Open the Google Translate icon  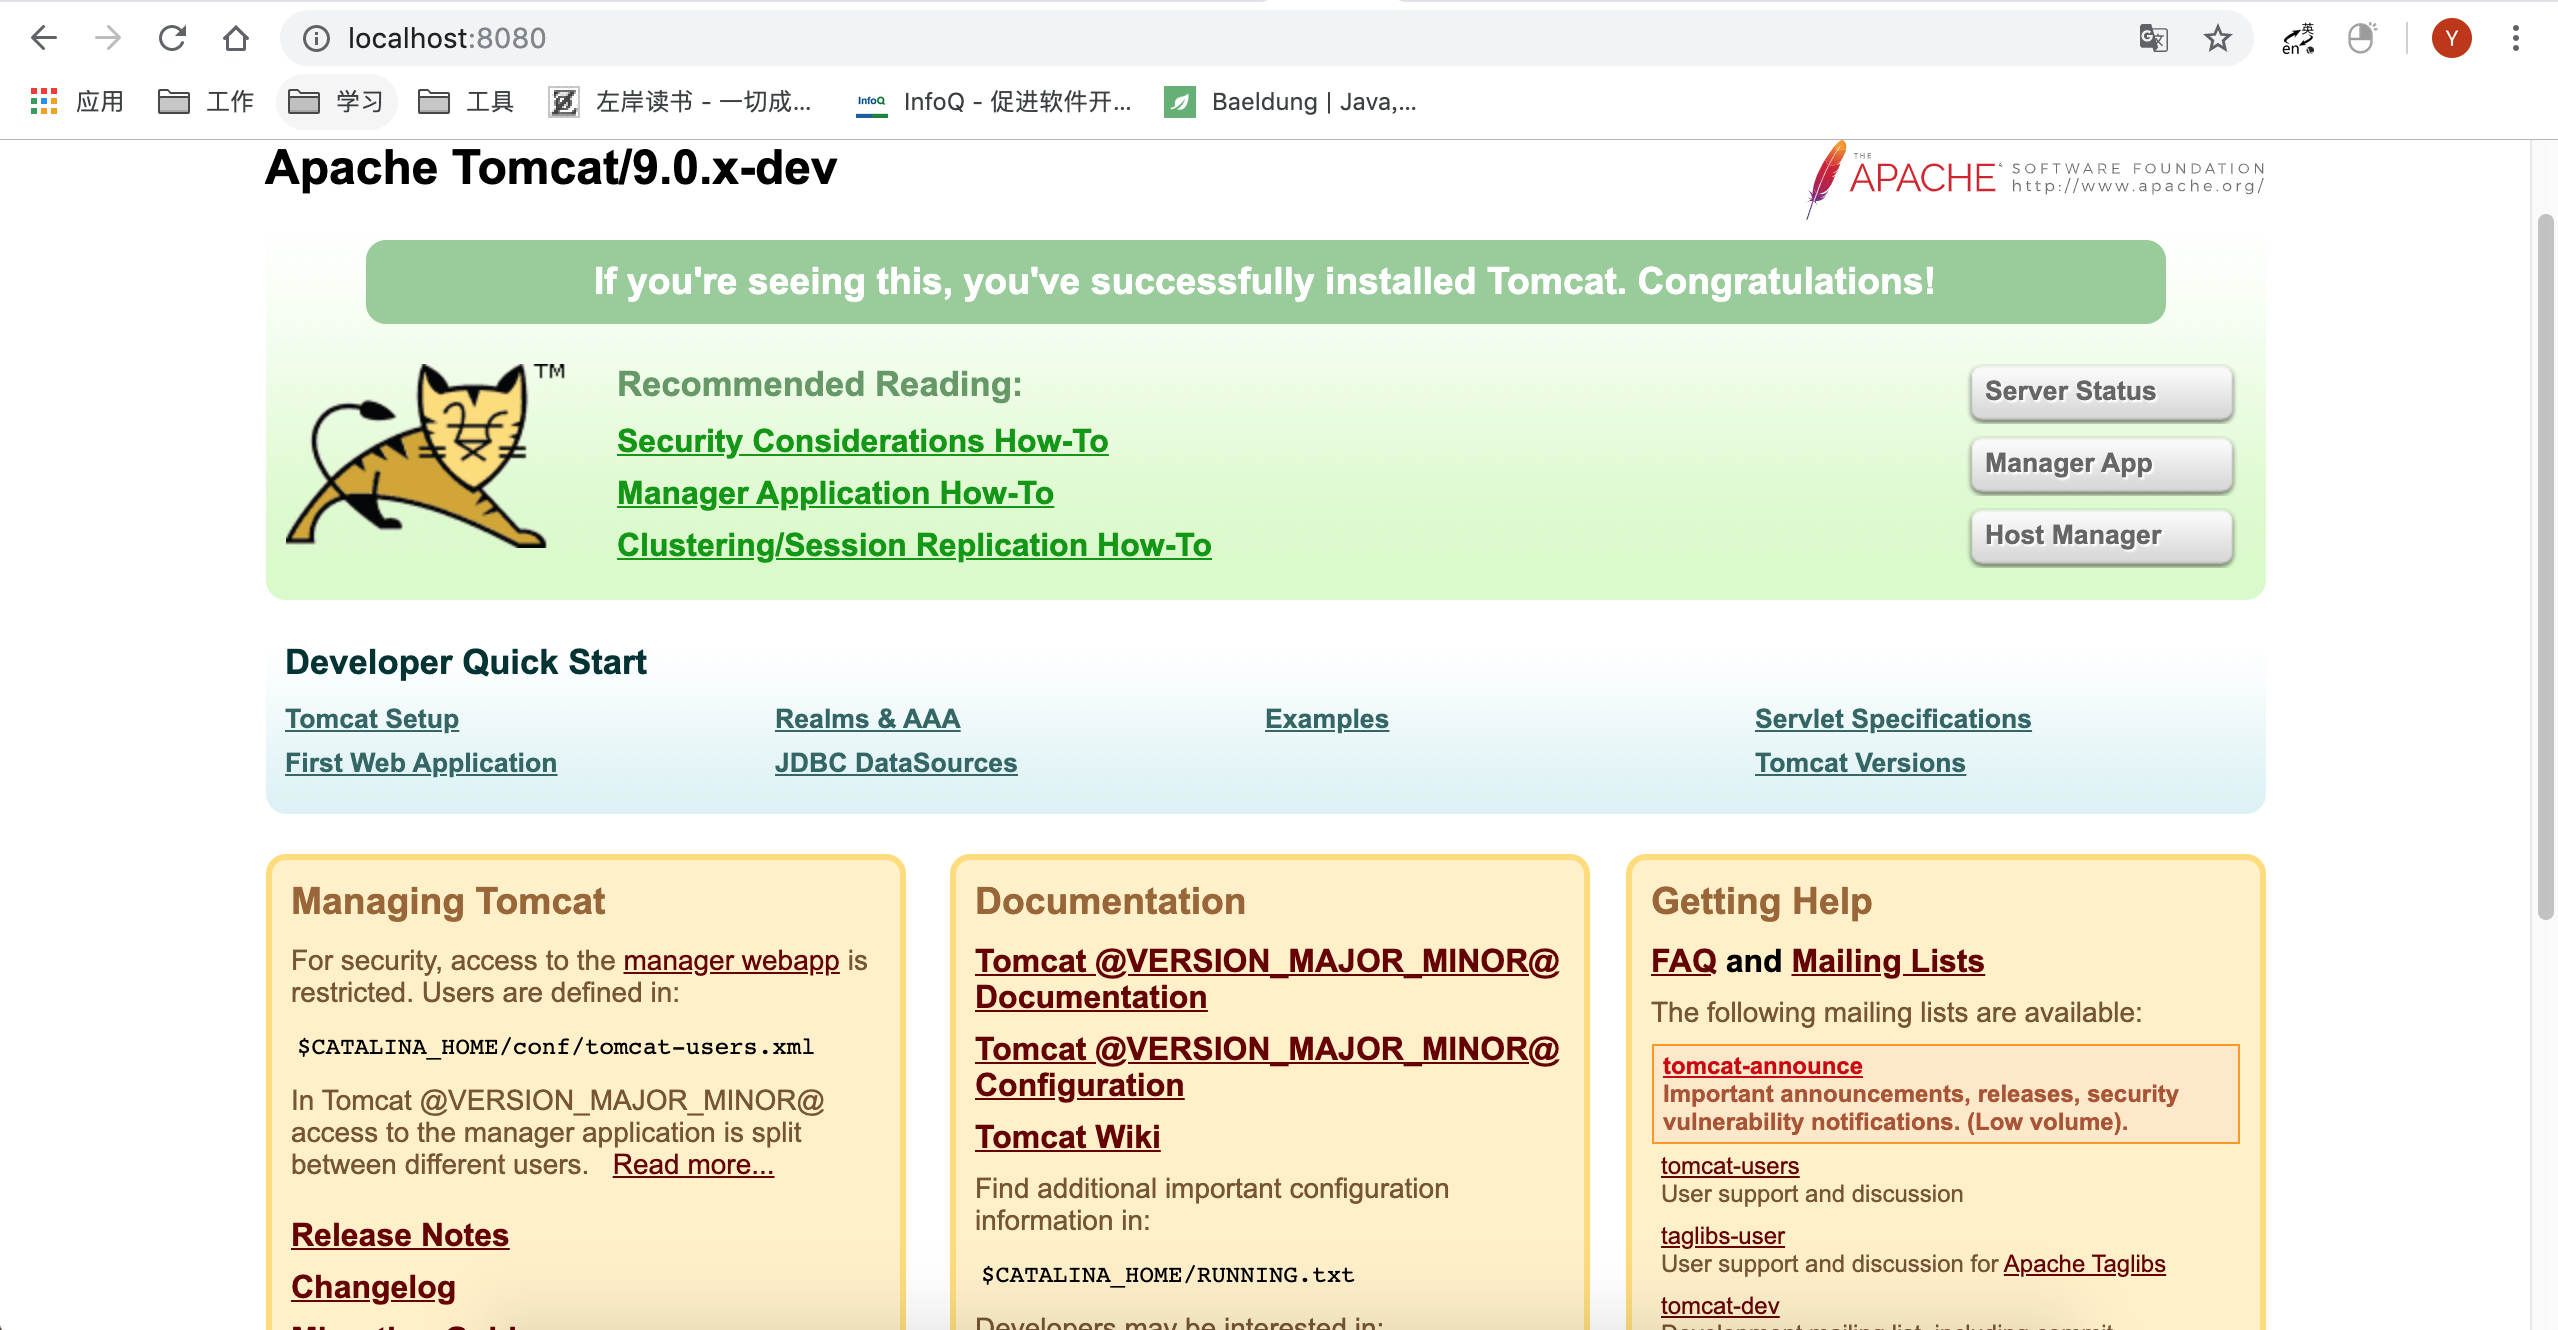(2153, 38)
